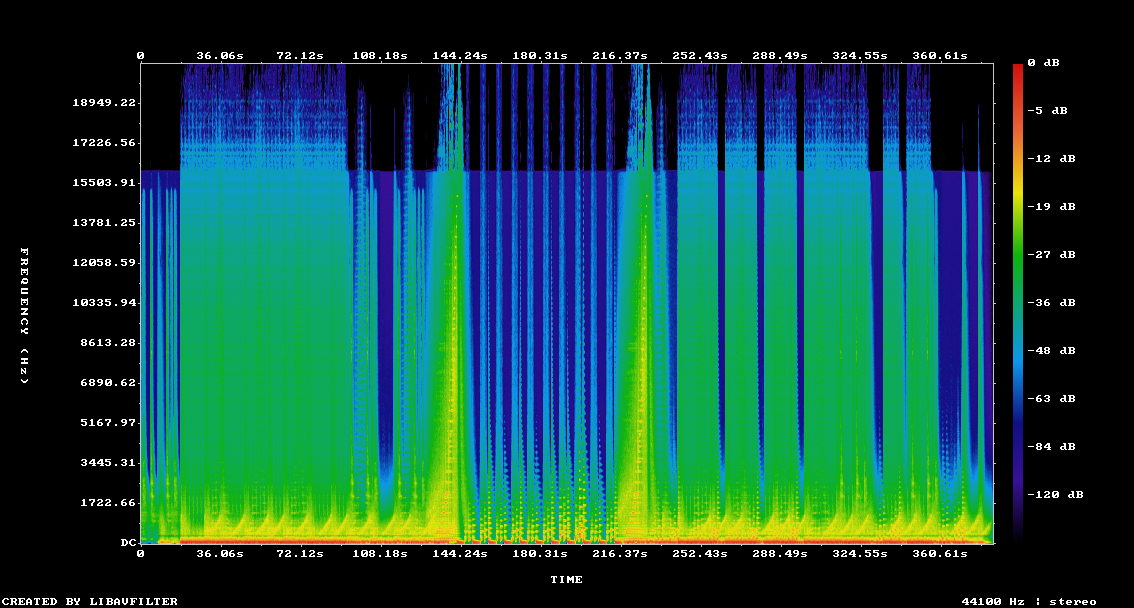Click the 144.24s marker on top time axis
Viewport: 1134px width, 608px height.
coord(459,56)
